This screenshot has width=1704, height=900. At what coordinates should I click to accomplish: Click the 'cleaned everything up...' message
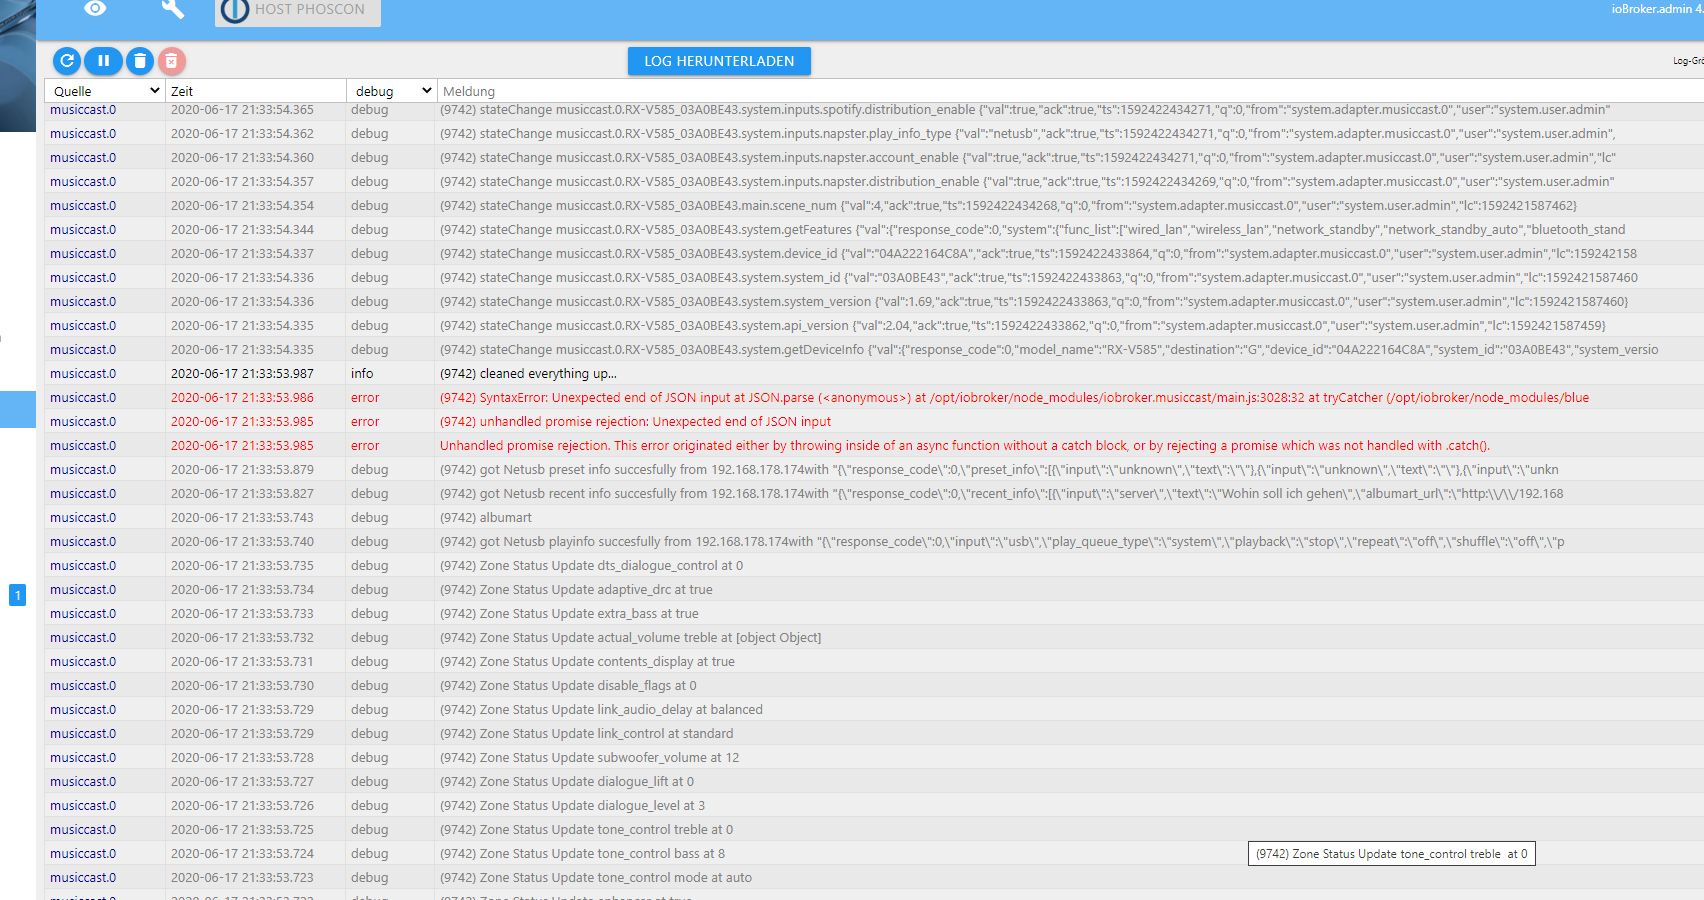(528, 374)
